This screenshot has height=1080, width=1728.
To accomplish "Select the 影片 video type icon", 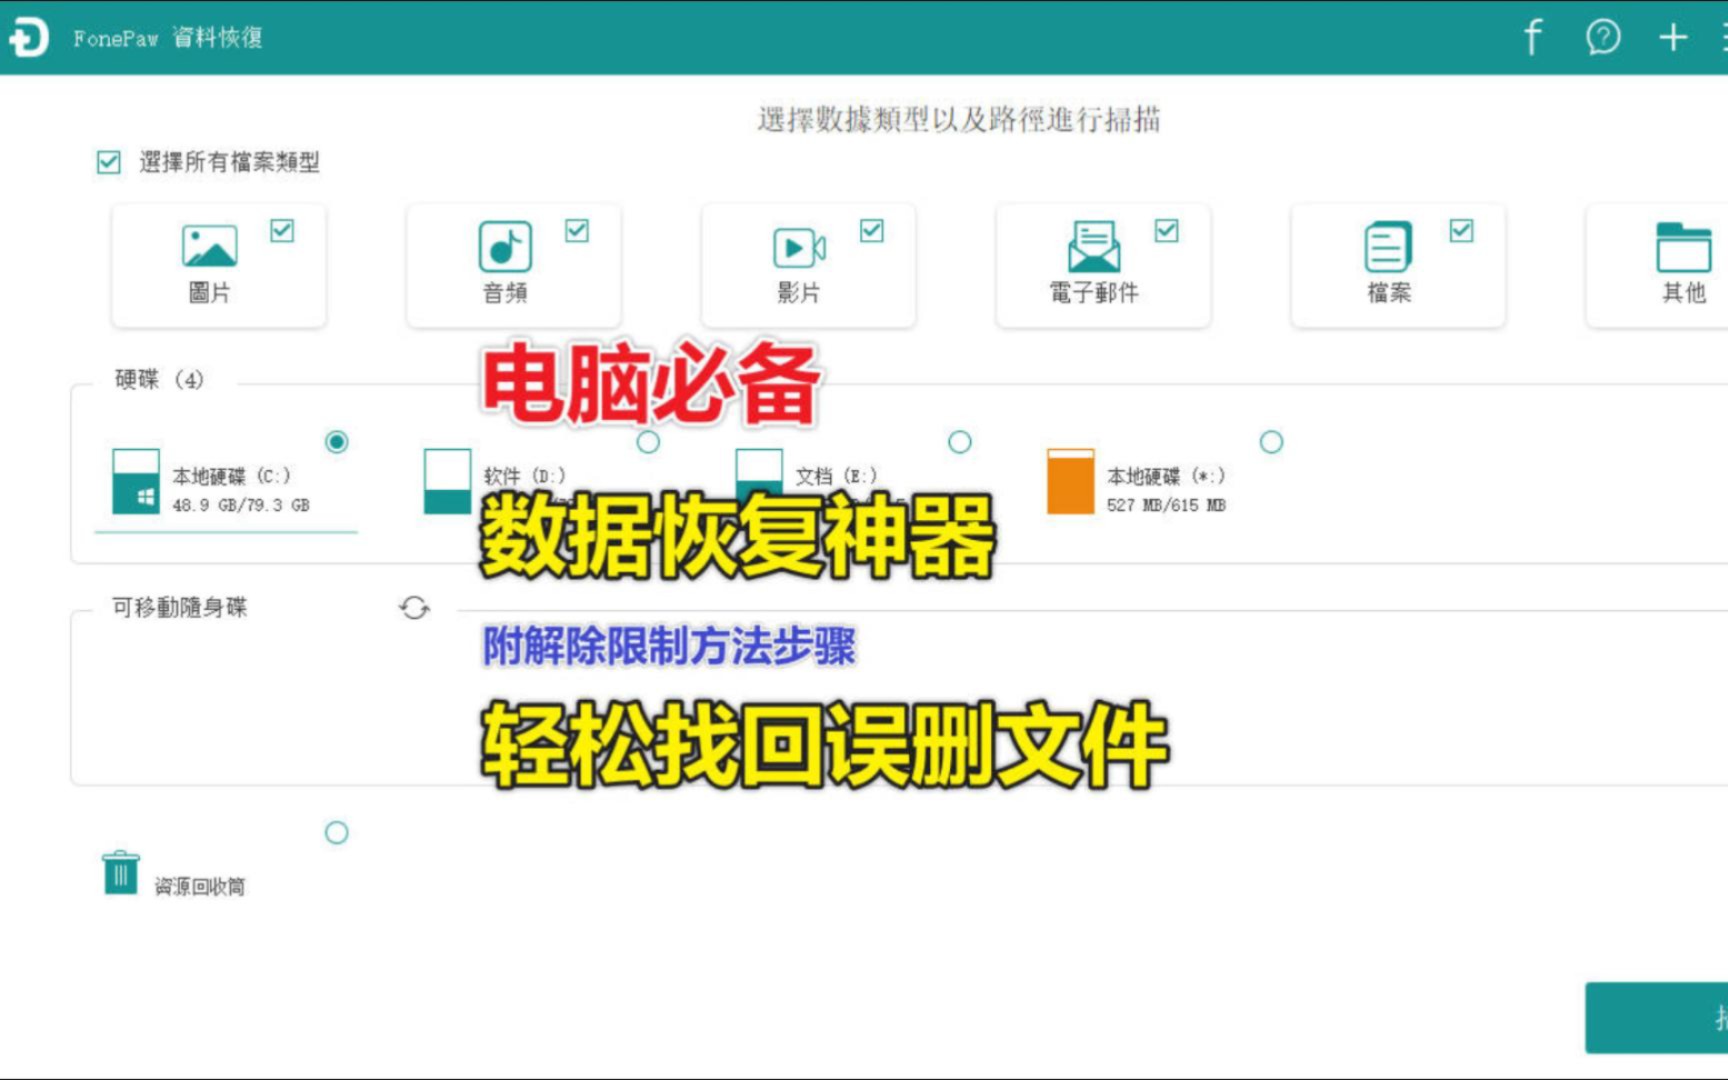I will (799, 247).
